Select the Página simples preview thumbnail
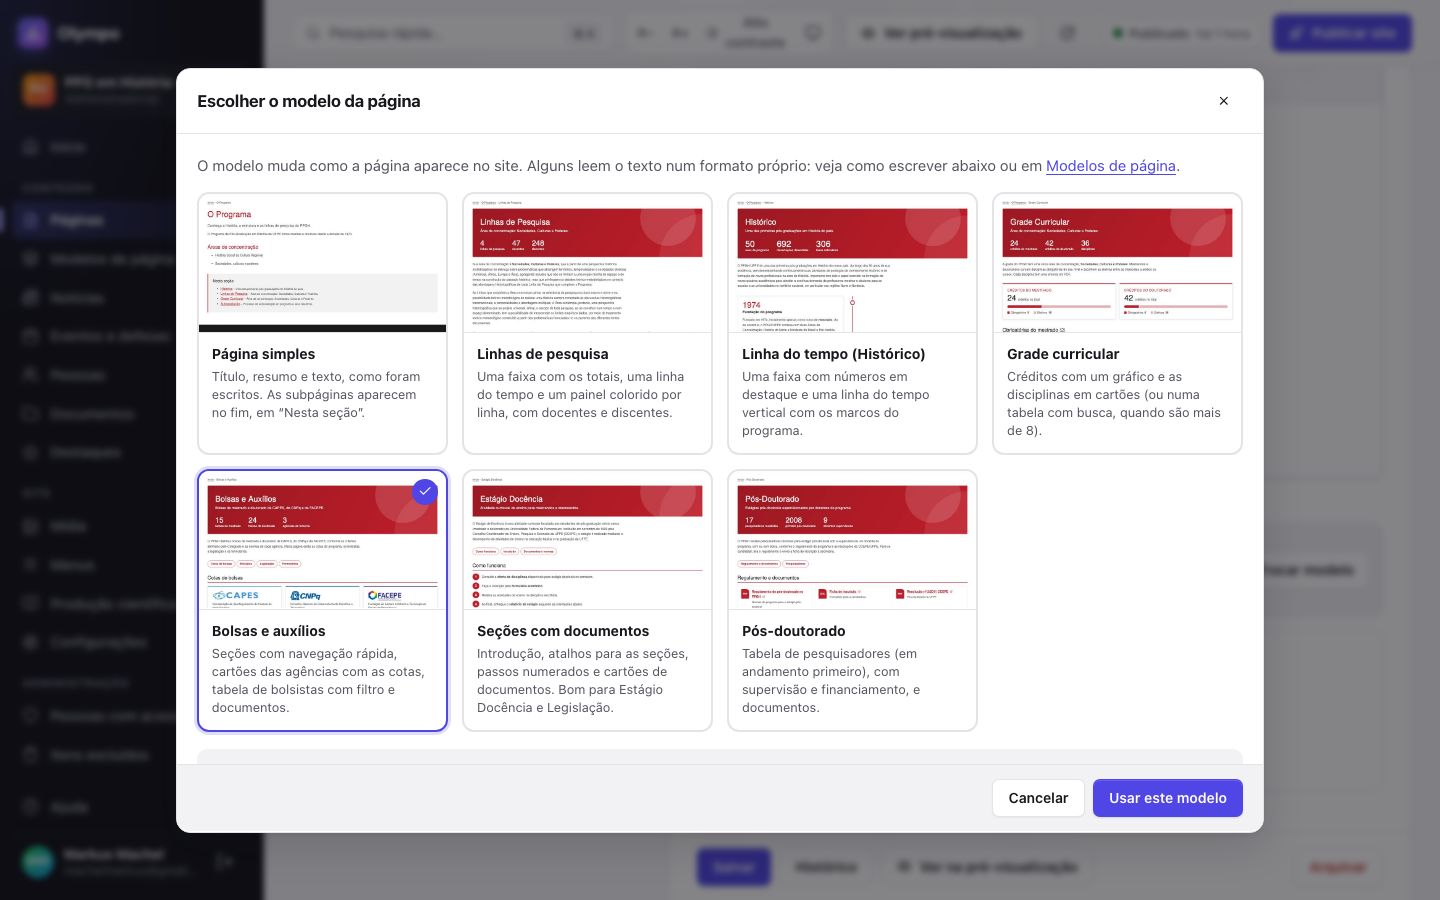The height and width of the screenshot is (900, 1440). point(322,263)
